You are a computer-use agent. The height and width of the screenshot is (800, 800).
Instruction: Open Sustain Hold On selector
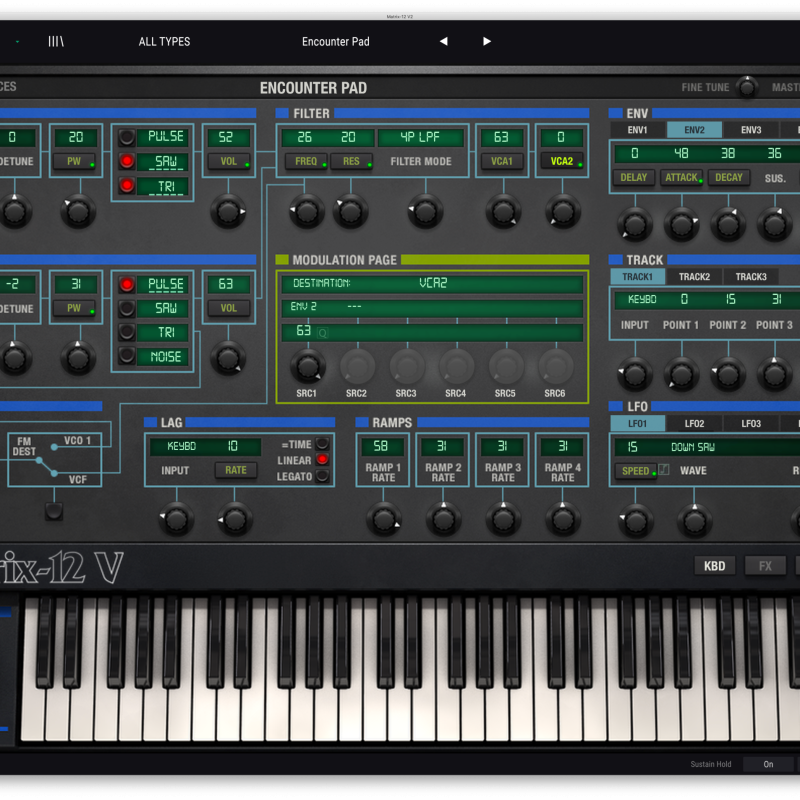click(768, 764)
